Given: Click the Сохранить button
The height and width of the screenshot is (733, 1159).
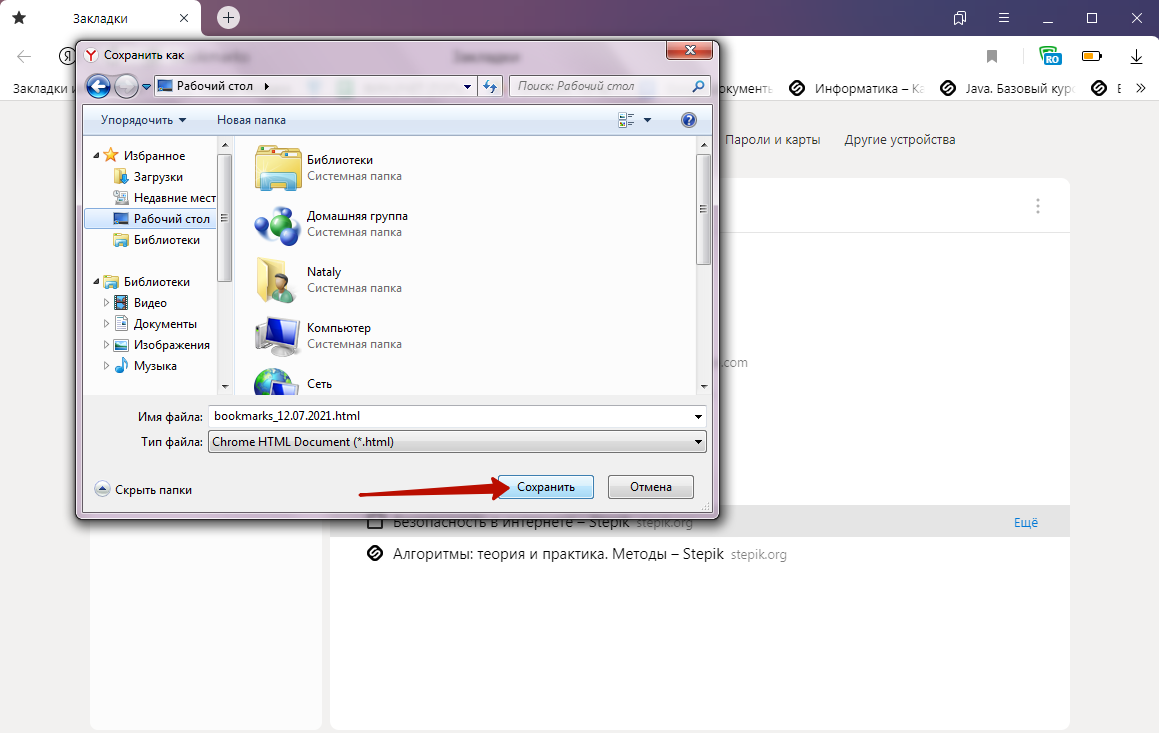Looking at the screenshot, I should point(545,487).
